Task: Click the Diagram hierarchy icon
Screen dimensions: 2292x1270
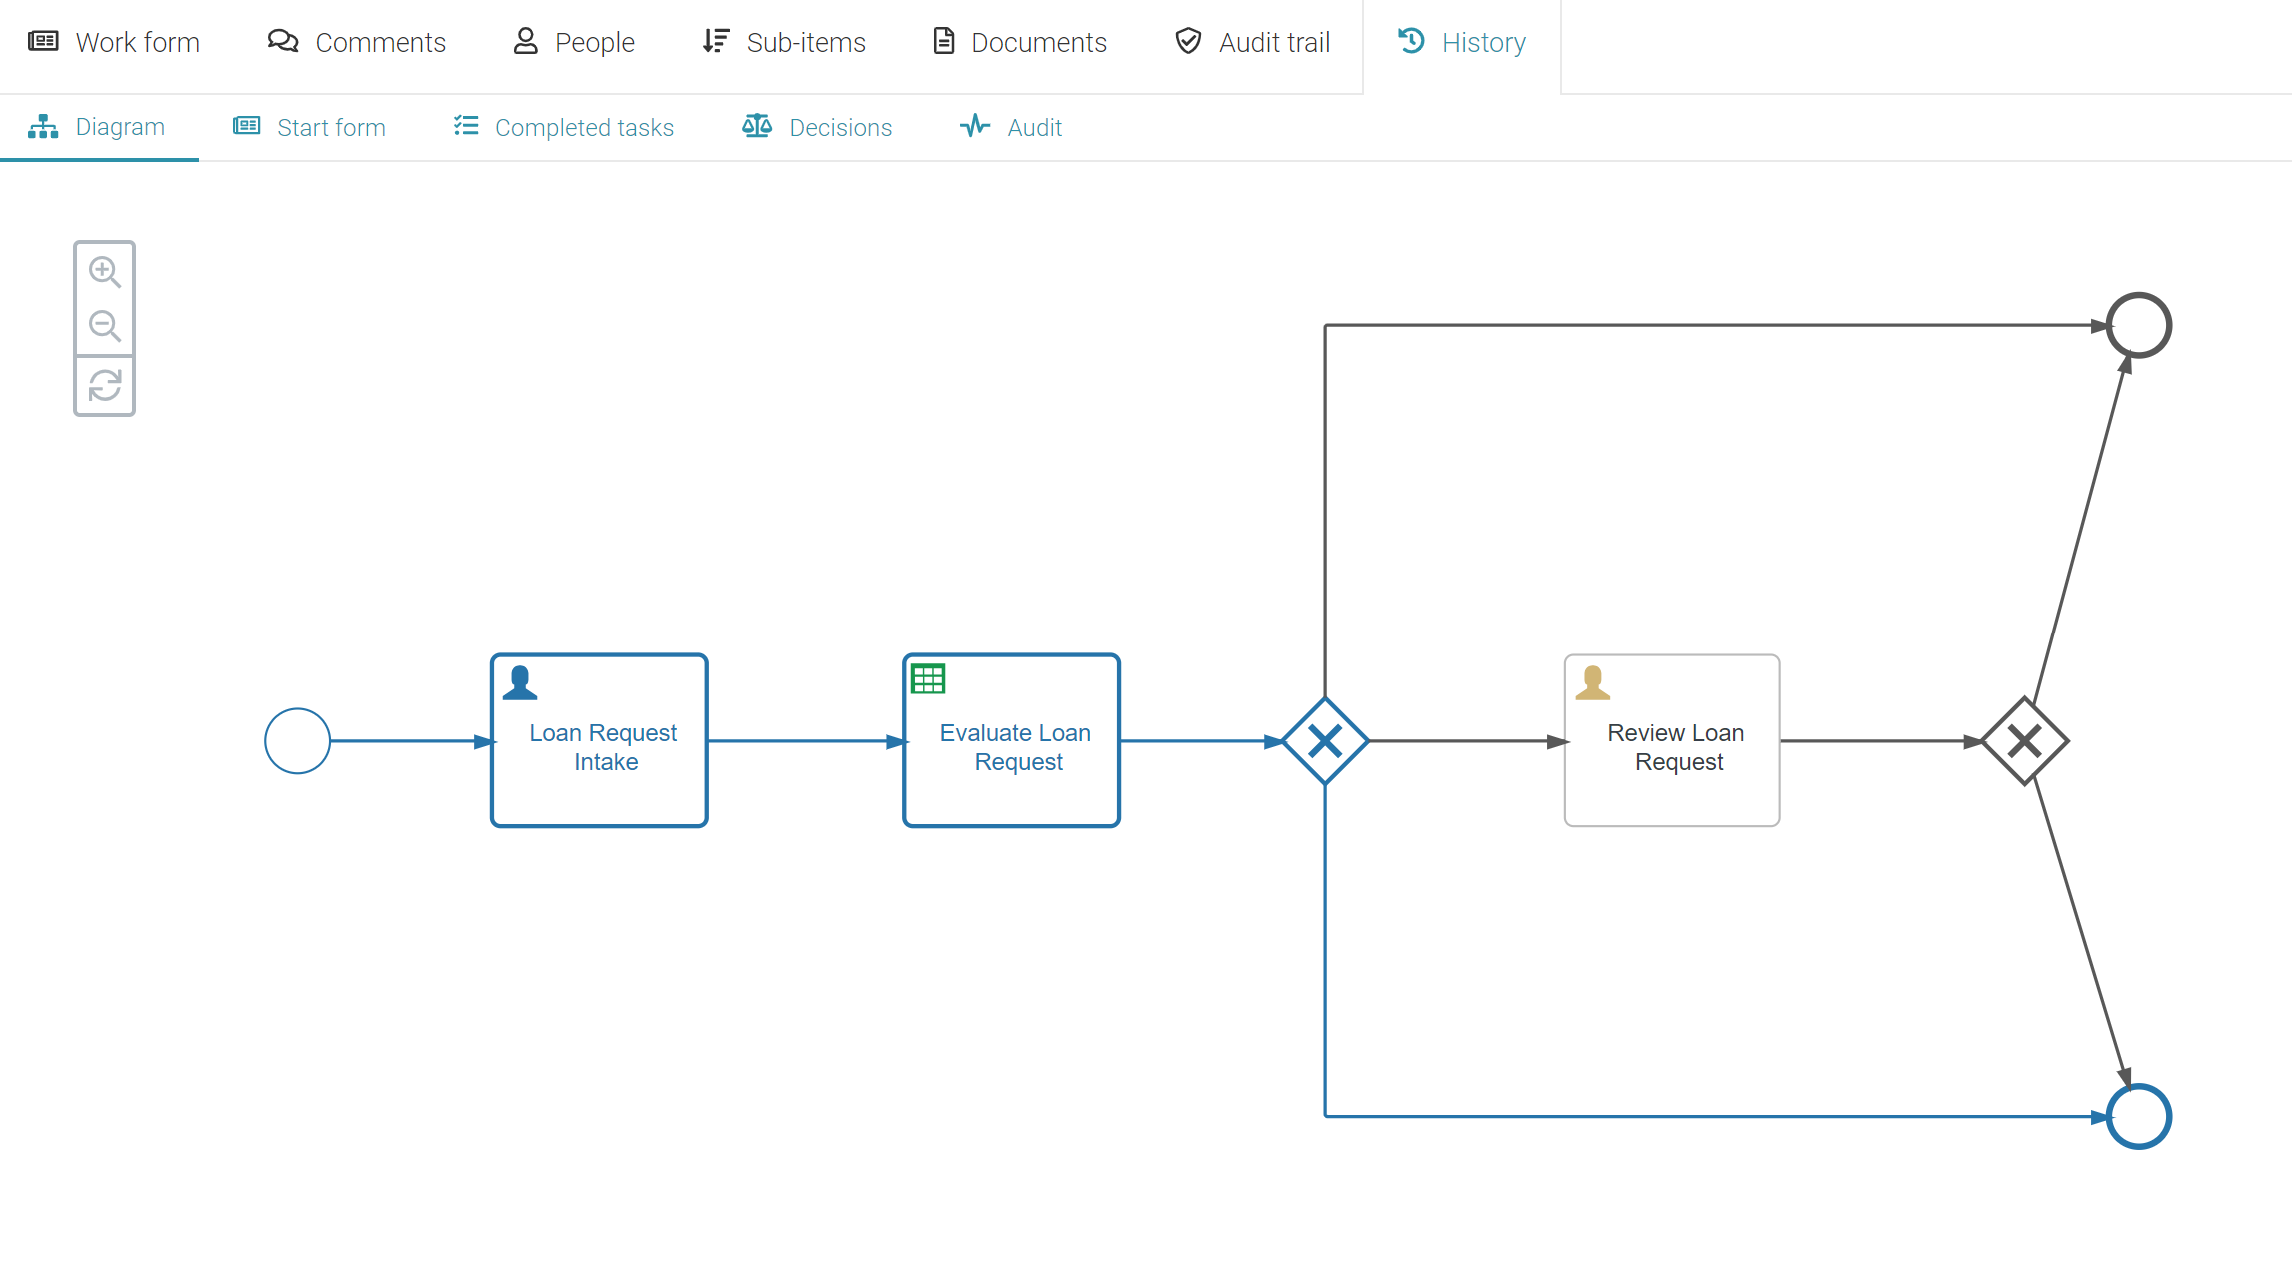Action: [44, 126]
